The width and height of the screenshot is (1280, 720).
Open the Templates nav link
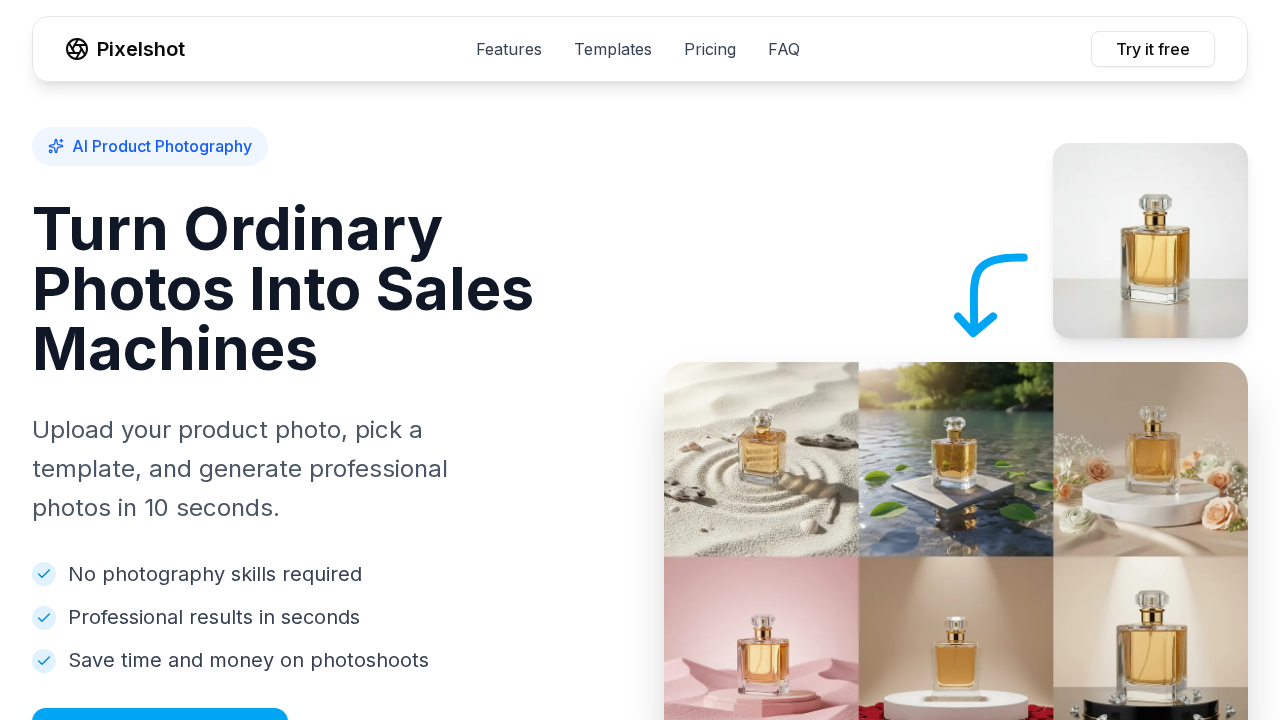pos(613,49)
